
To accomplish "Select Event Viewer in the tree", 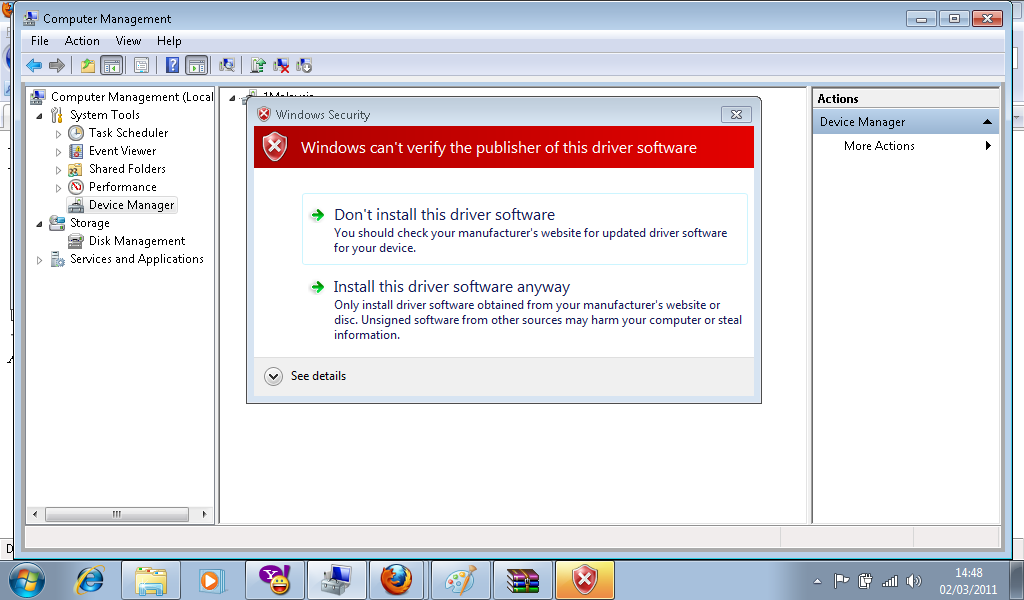I will tap(123, 151).
